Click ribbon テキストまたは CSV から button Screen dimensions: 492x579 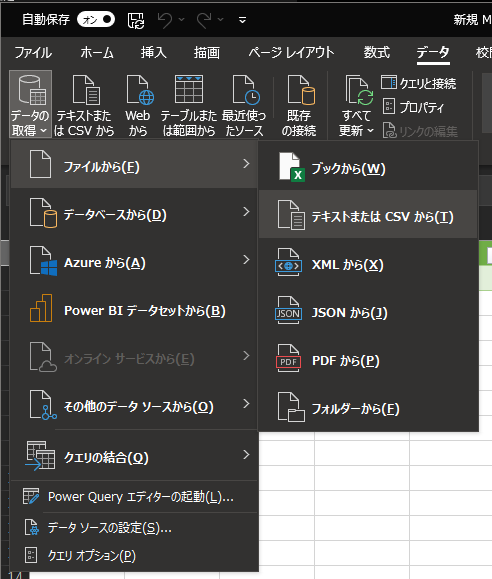85,105
